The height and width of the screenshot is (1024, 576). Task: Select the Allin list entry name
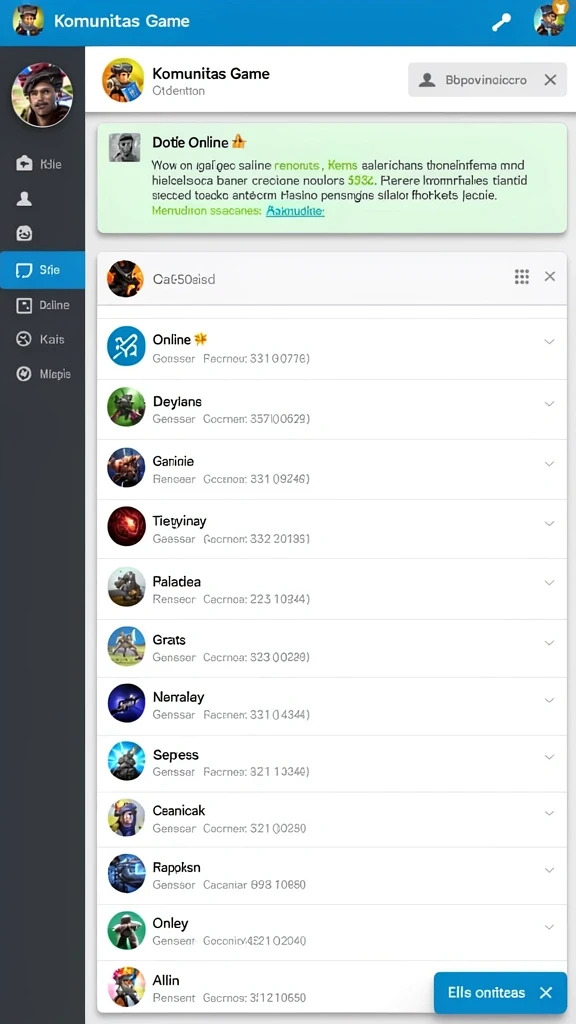point(166,980)
